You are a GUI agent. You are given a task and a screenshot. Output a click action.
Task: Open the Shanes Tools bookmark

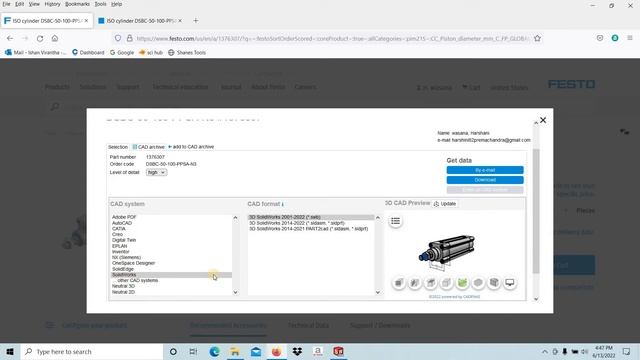(x=187, y=53)
